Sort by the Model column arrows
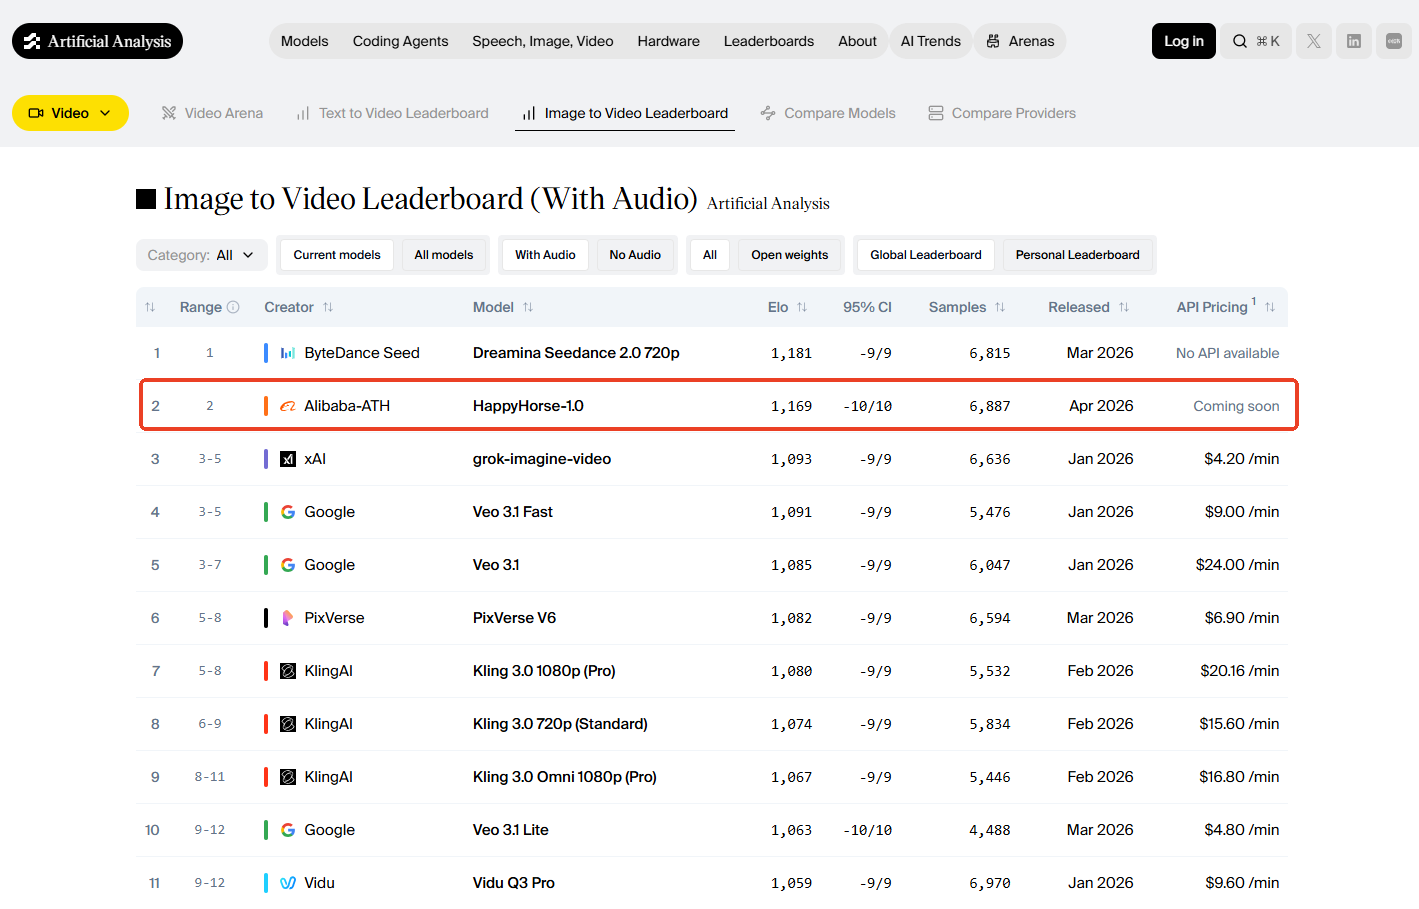This screenshot has height=909, width=1419. (x=528, y=307)
